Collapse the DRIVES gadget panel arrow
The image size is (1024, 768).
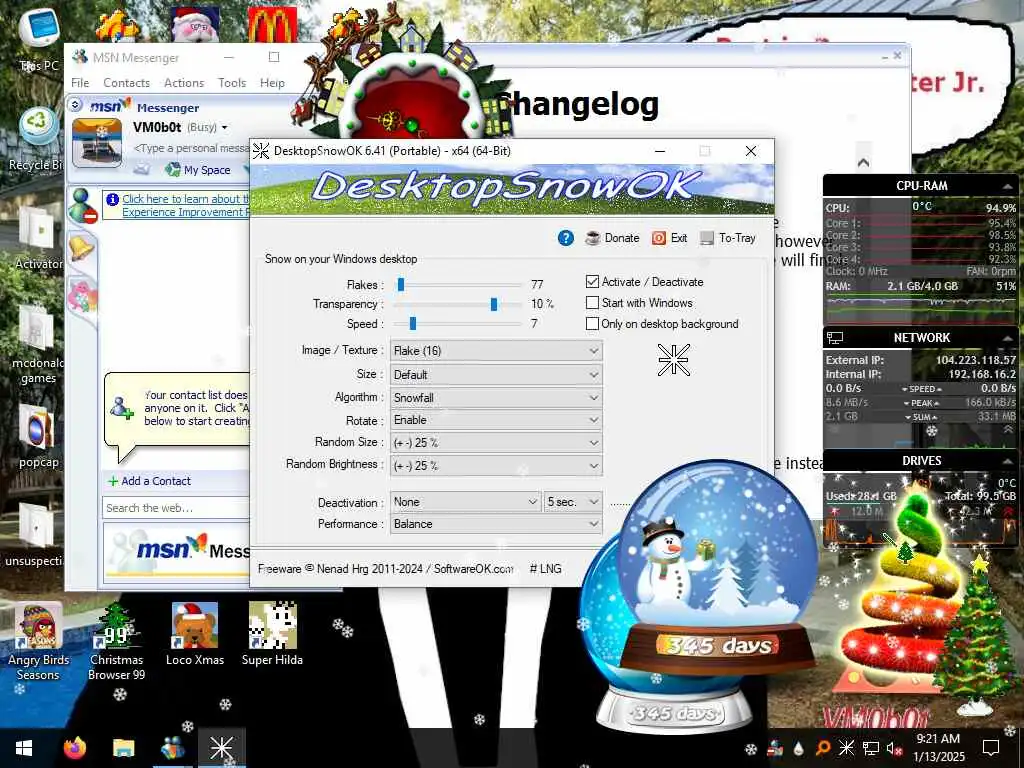point(1006,461)
